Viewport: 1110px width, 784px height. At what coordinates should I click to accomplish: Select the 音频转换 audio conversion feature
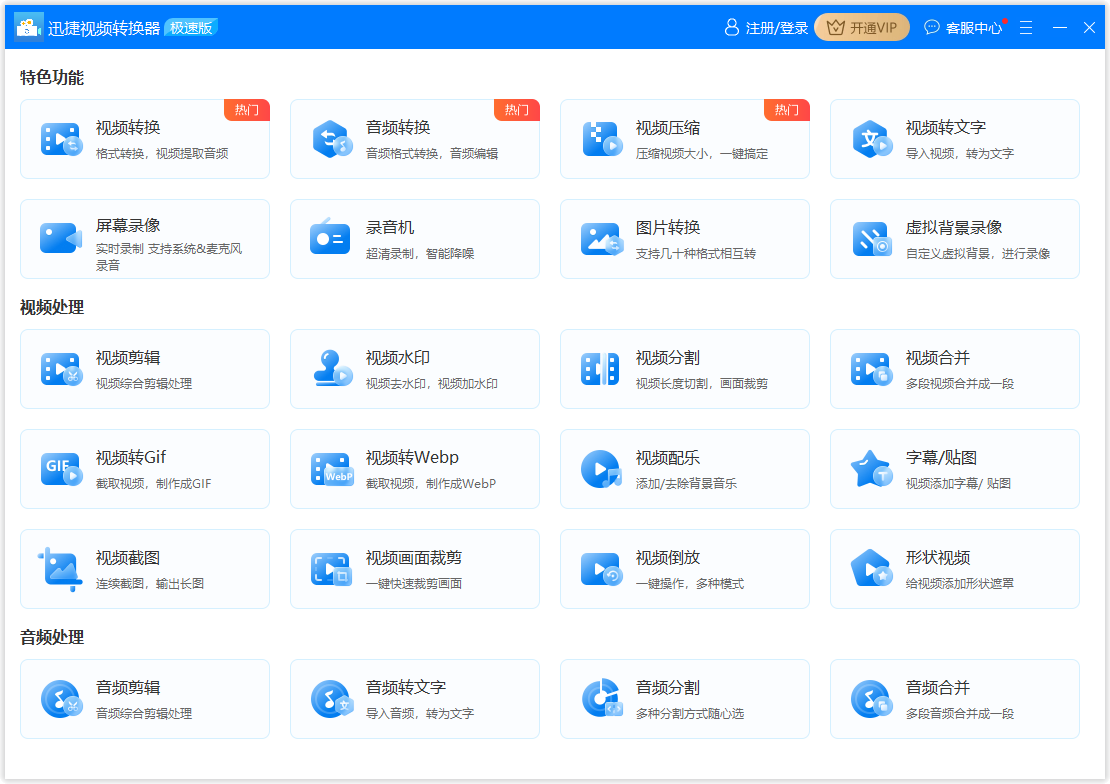pos(415,140)
